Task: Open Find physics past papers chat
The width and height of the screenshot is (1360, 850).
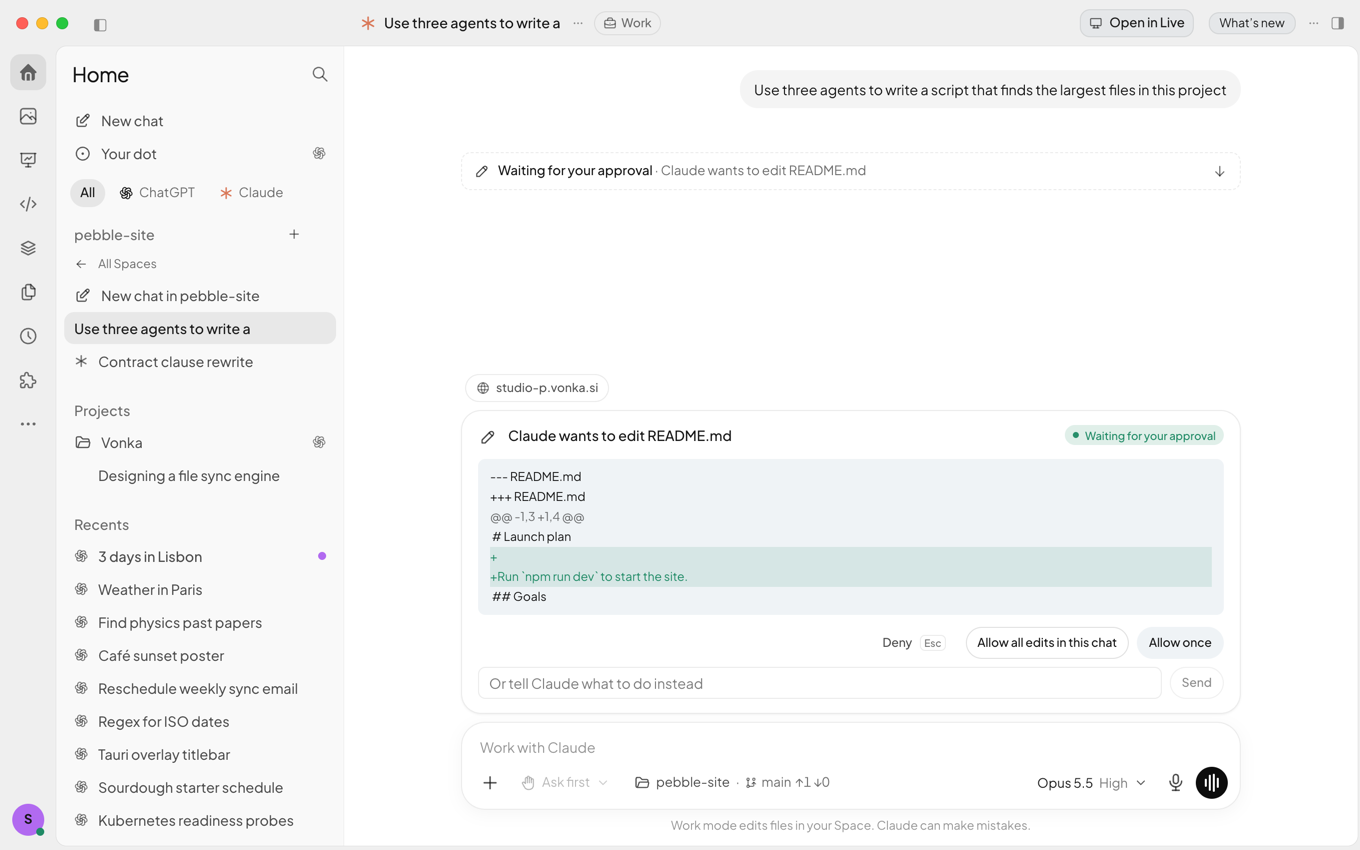Action: click(200, 623)
